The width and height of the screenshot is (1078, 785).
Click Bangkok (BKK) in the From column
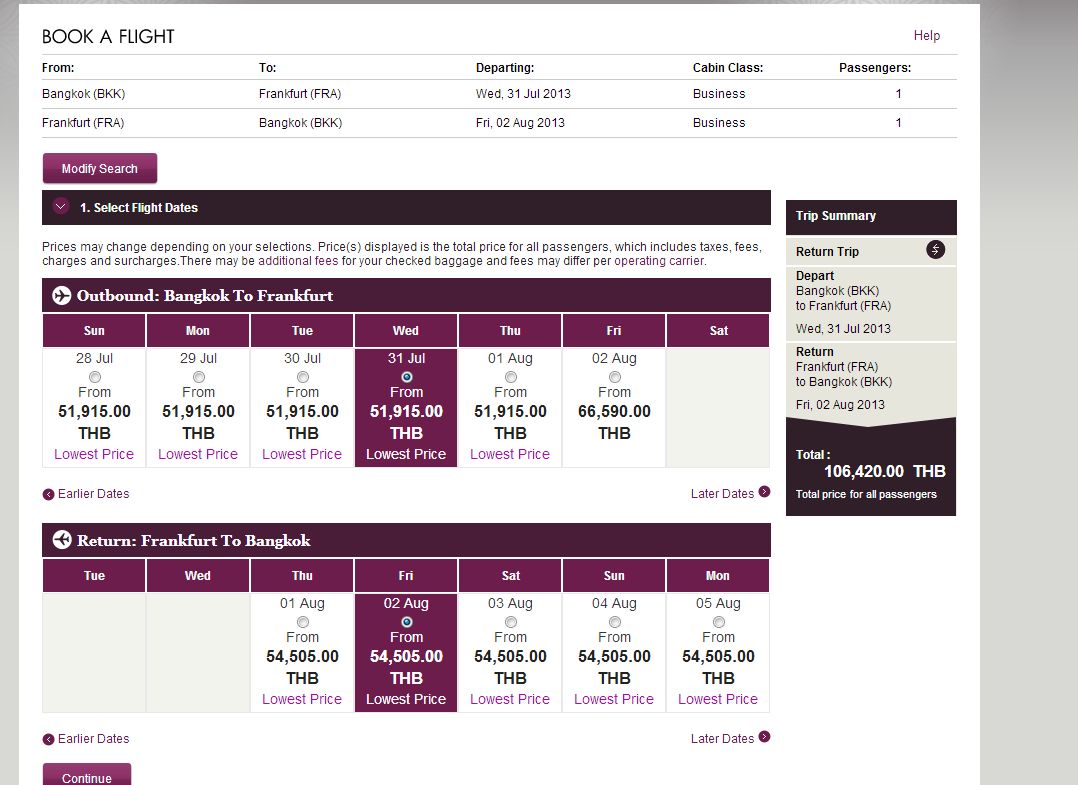tap(83, 94)
